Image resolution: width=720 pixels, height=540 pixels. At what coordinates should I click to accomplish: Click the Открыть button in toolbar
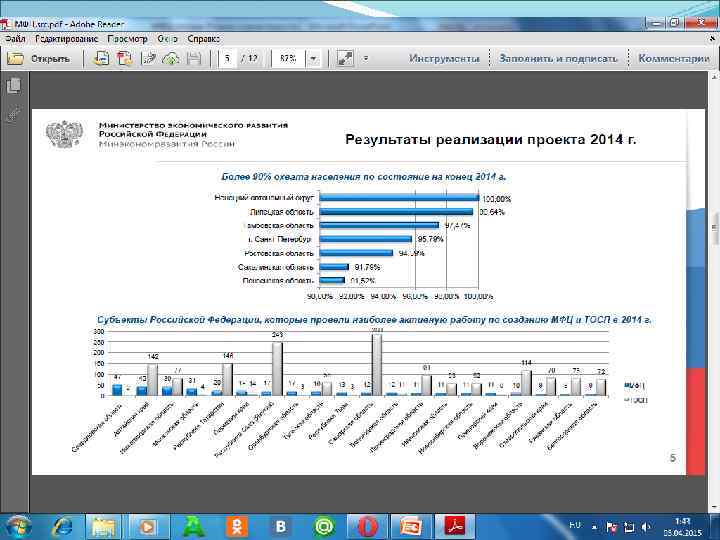click(39, 59)
